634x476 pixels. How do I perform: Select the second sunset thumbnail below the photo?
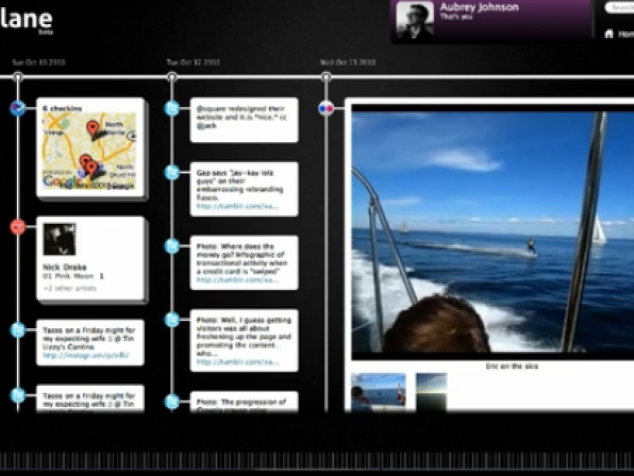pyautogui.click(x=431, y=391)
